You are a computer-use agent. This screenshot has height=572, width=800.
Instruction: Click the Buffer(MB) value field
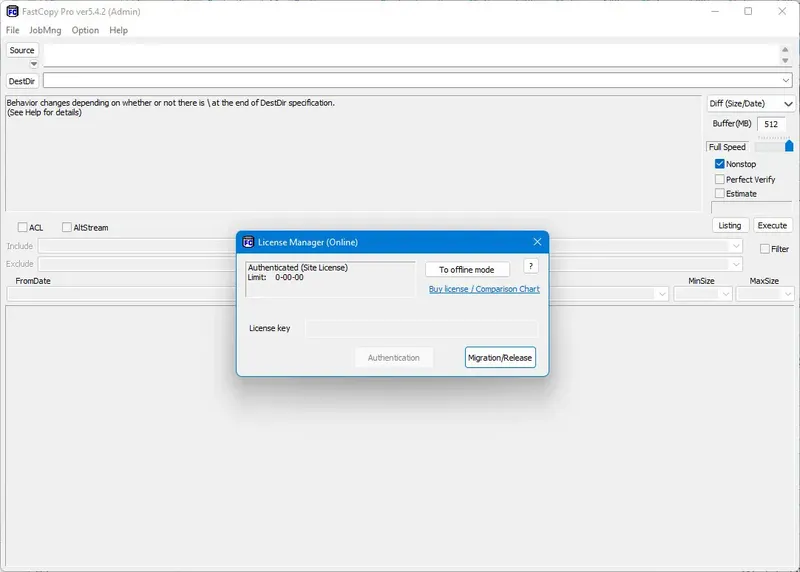[x=771, y=124]
